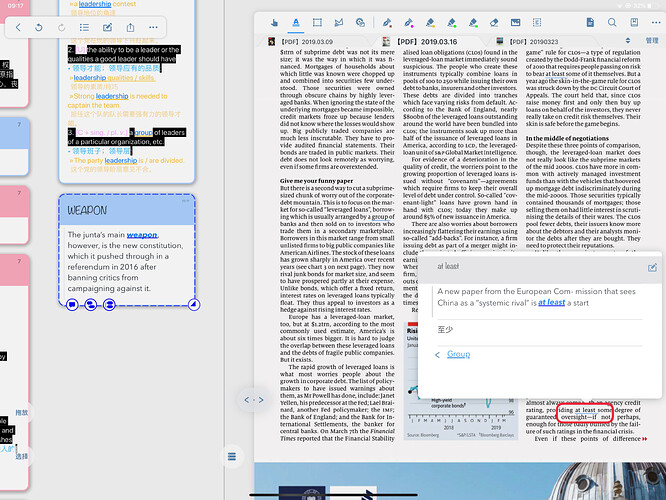Open the 'at least' link in popup
This screenshot has width=666, height=500.
pyautogui.click(x=551, y=302)
